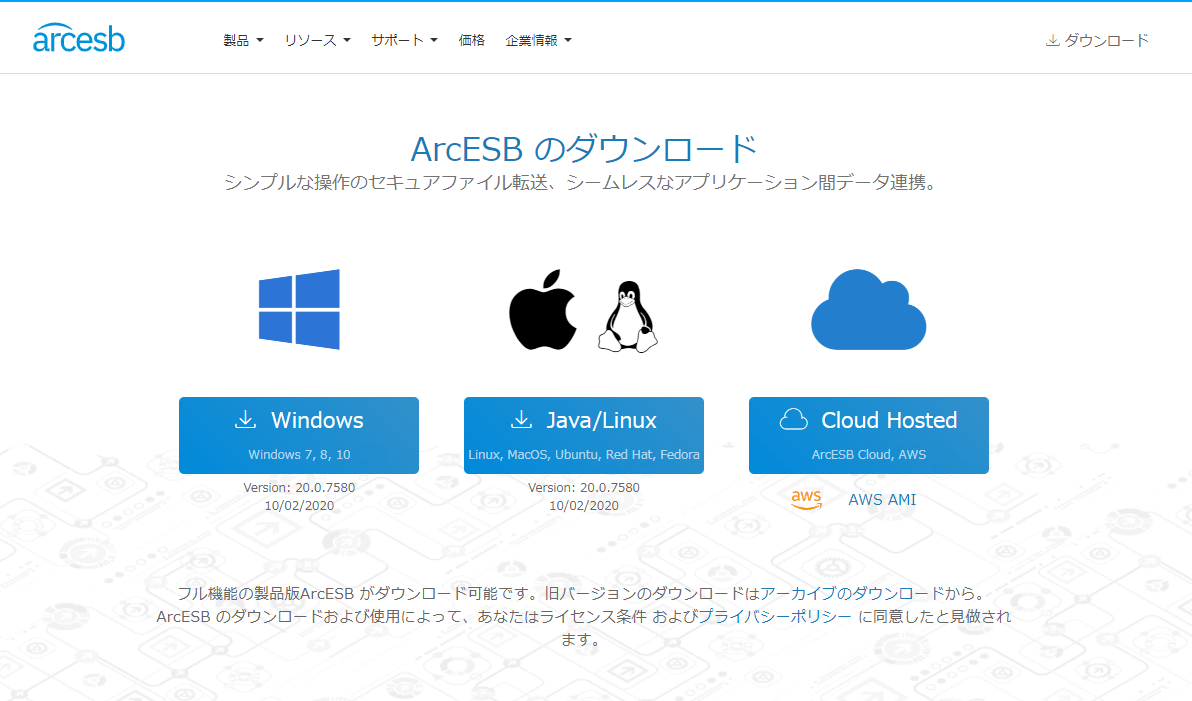
Task: Click the Apple logo icon
Action: [542, 309]
